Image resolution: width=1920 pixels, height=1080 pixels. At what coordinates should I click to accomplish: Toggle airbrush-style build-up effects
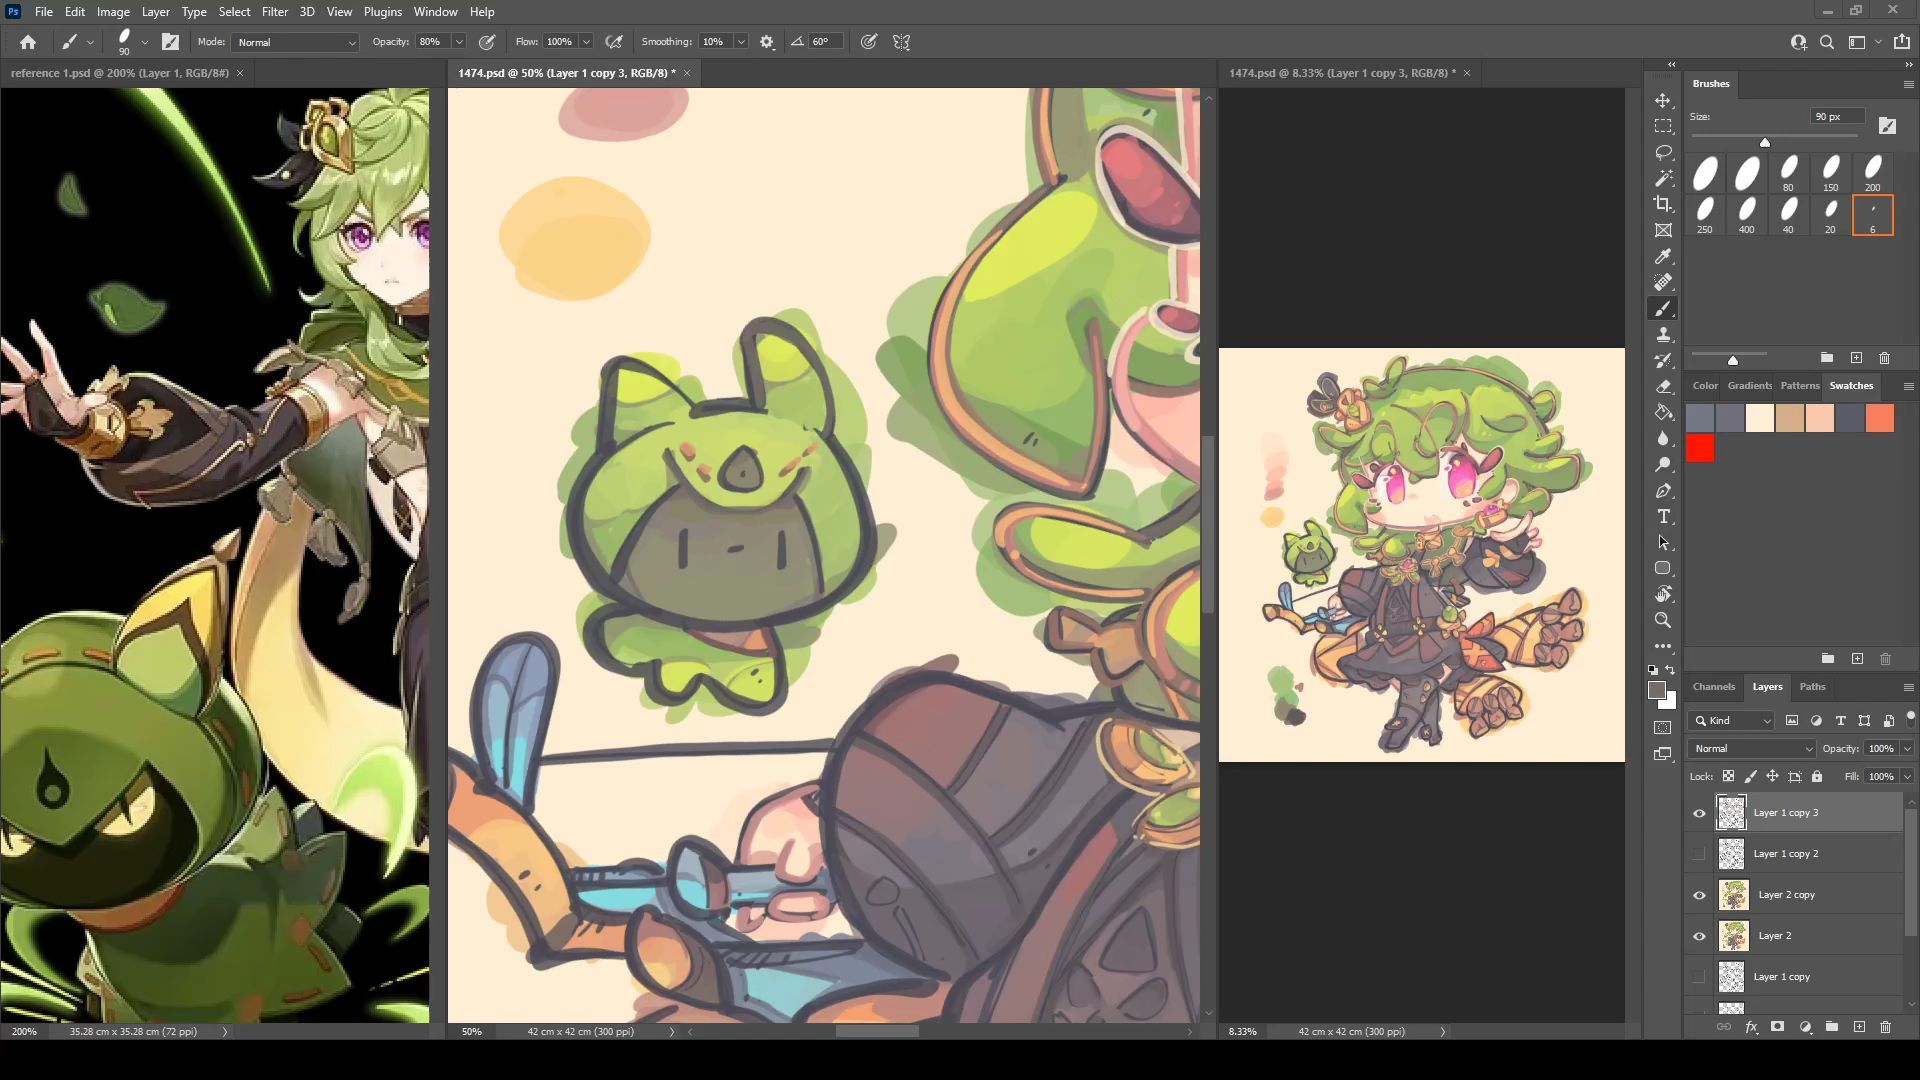click(x=614, y=42)
